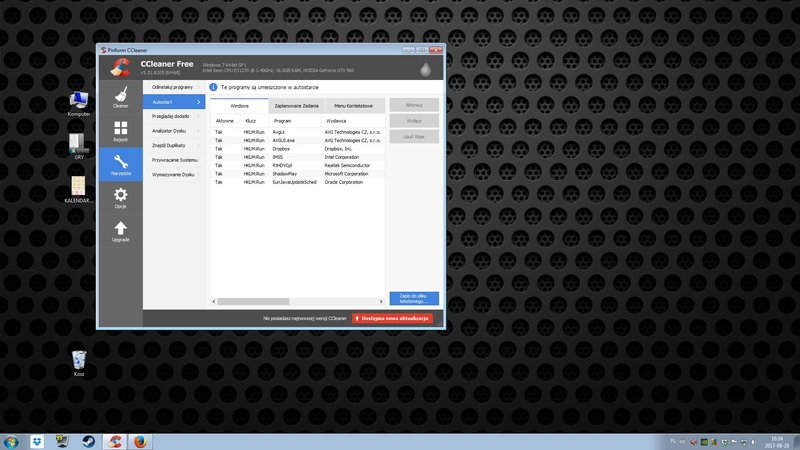Open the Opcje settings gear

[x=120, y=198]
